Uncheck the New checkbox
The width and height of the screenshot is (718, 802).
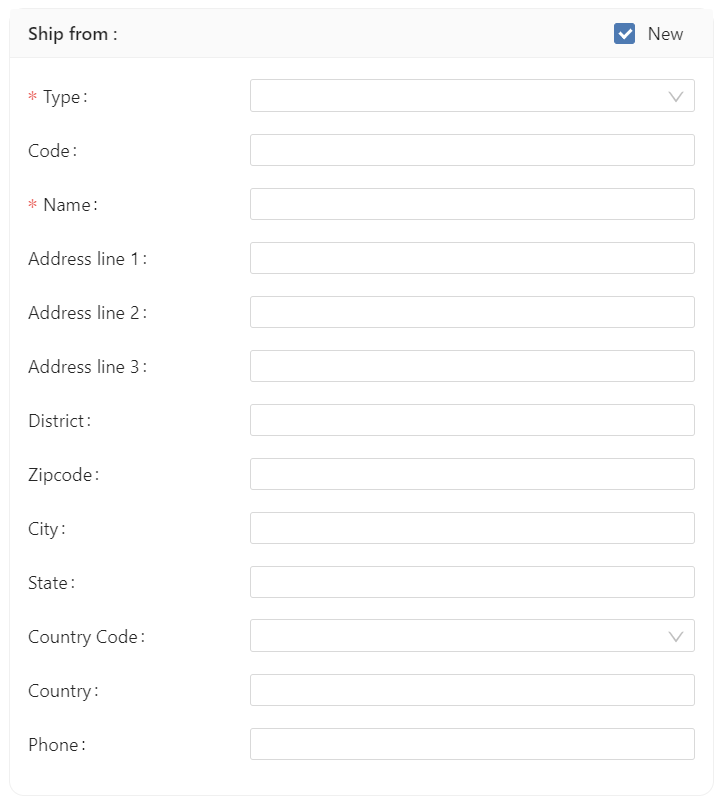625,34
